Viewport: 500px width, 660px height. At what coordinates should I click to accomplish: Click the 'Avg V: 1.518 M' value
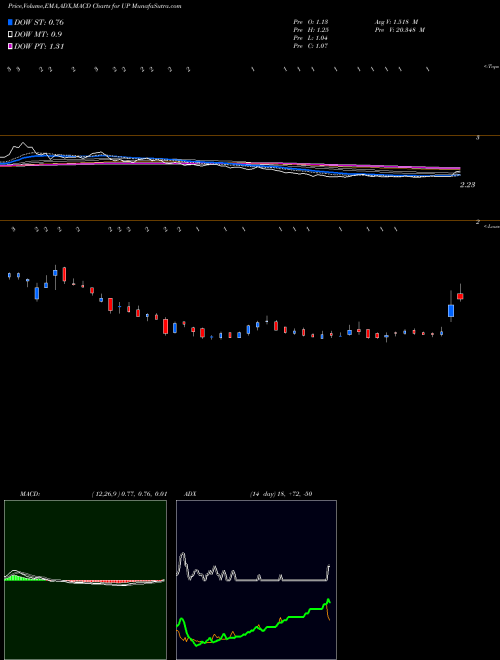[396, 22]
